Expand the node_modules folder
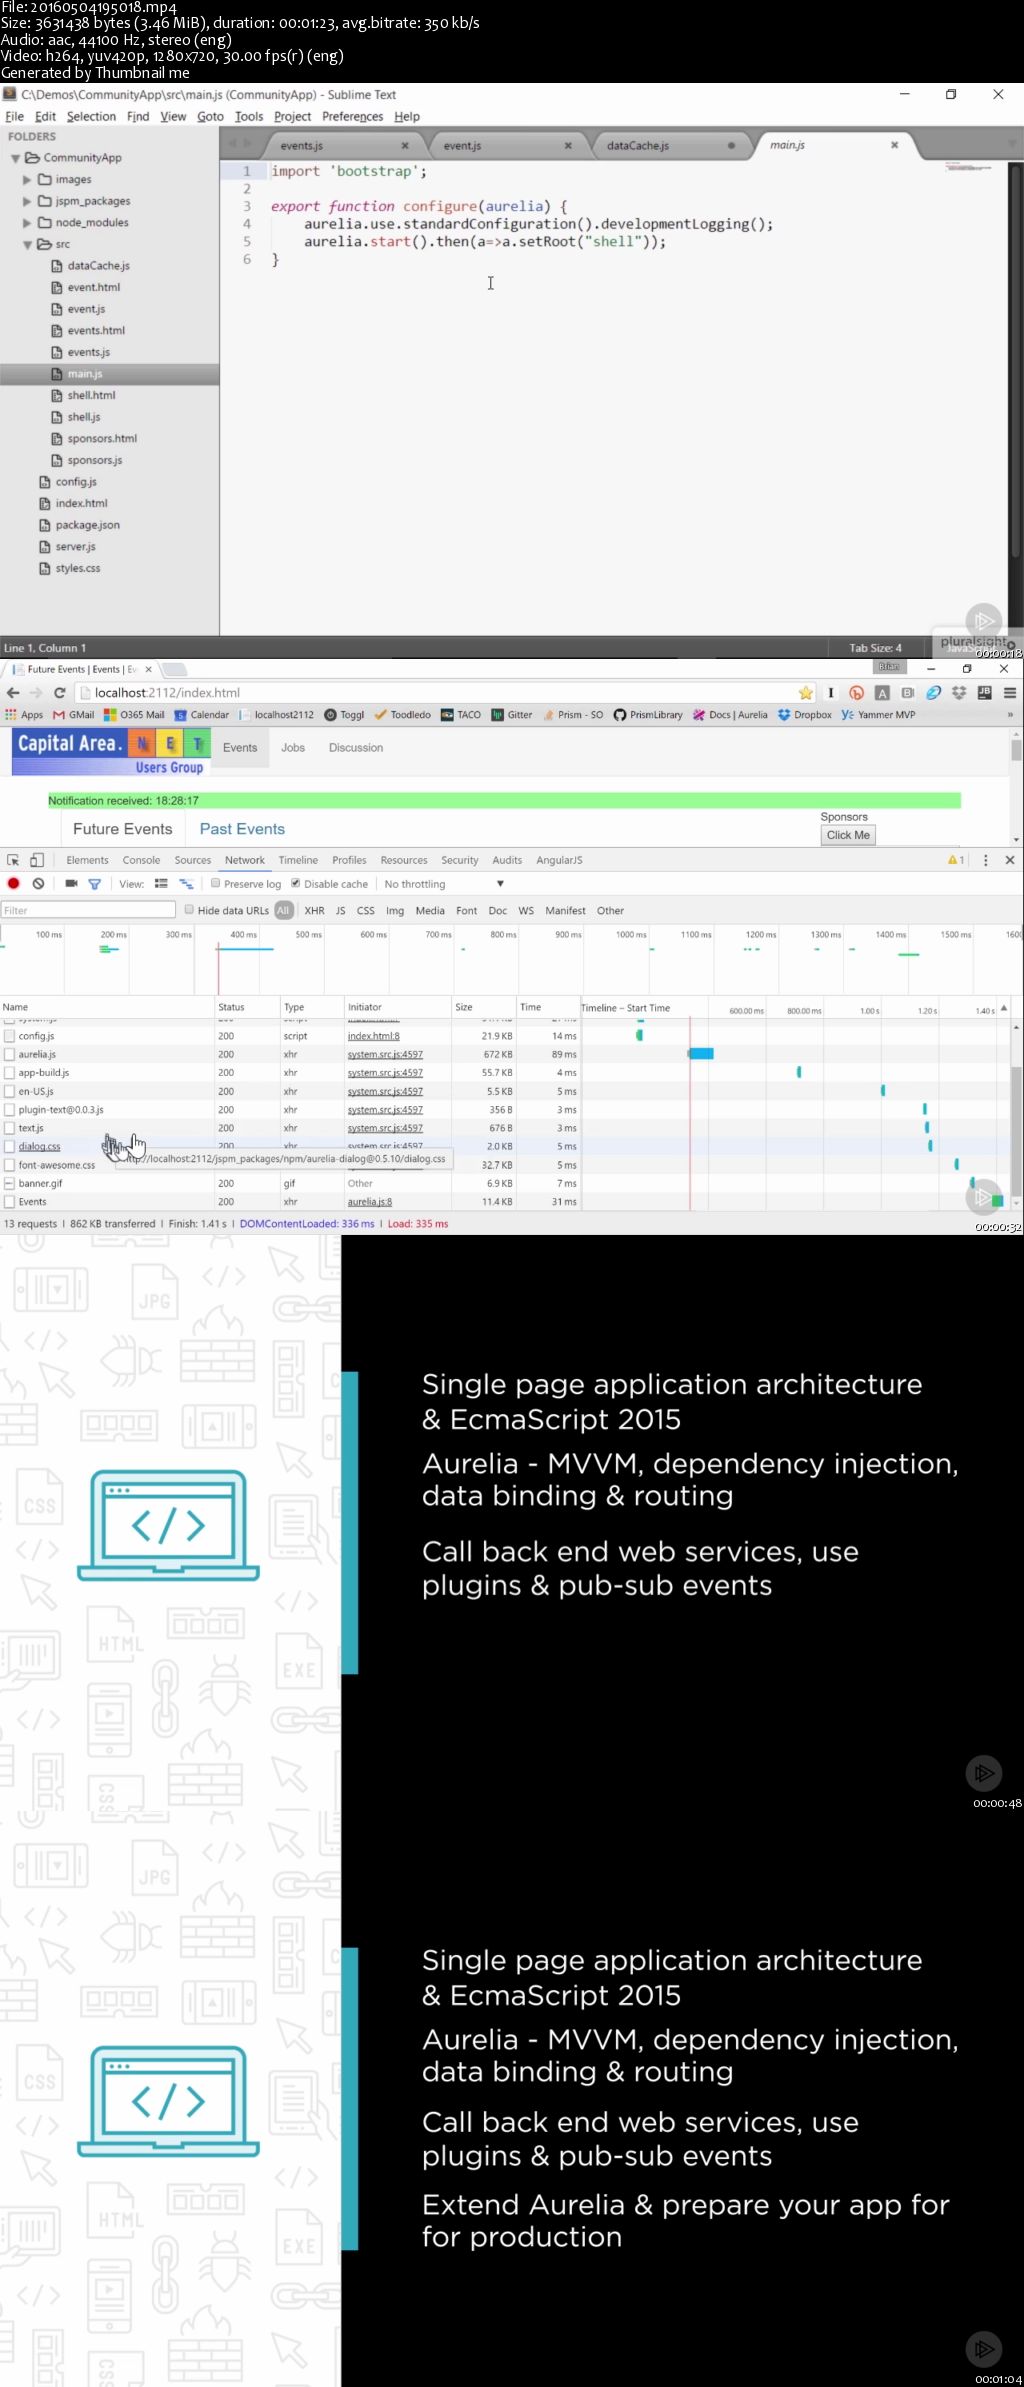 pyautogui.click(x=27, y=223)
